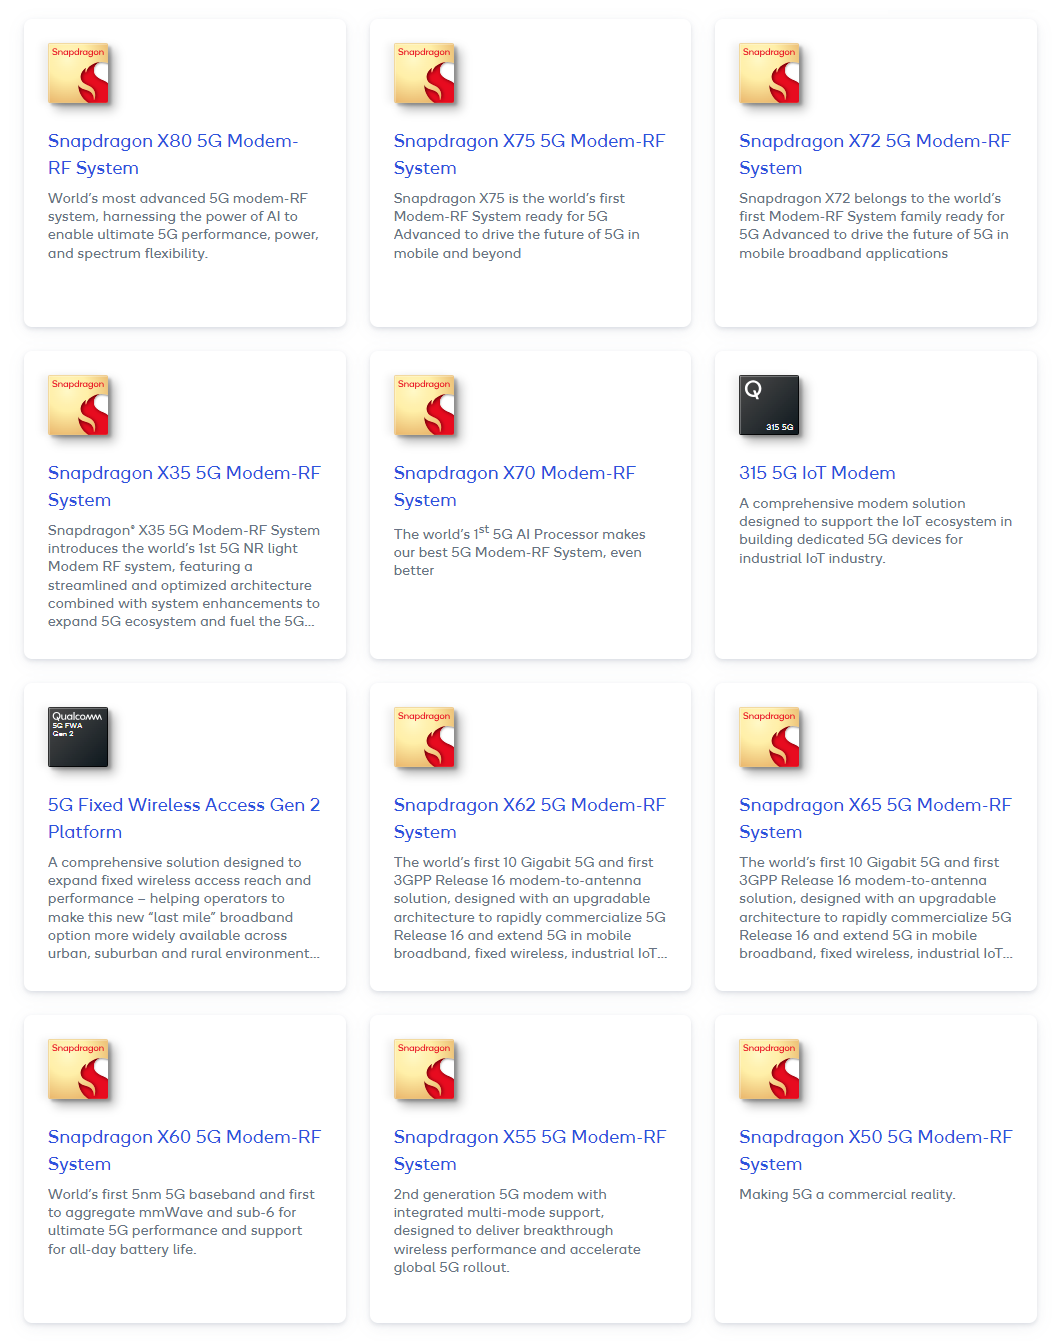Click the Snapdragon X65 chip icon

point(769,737)
